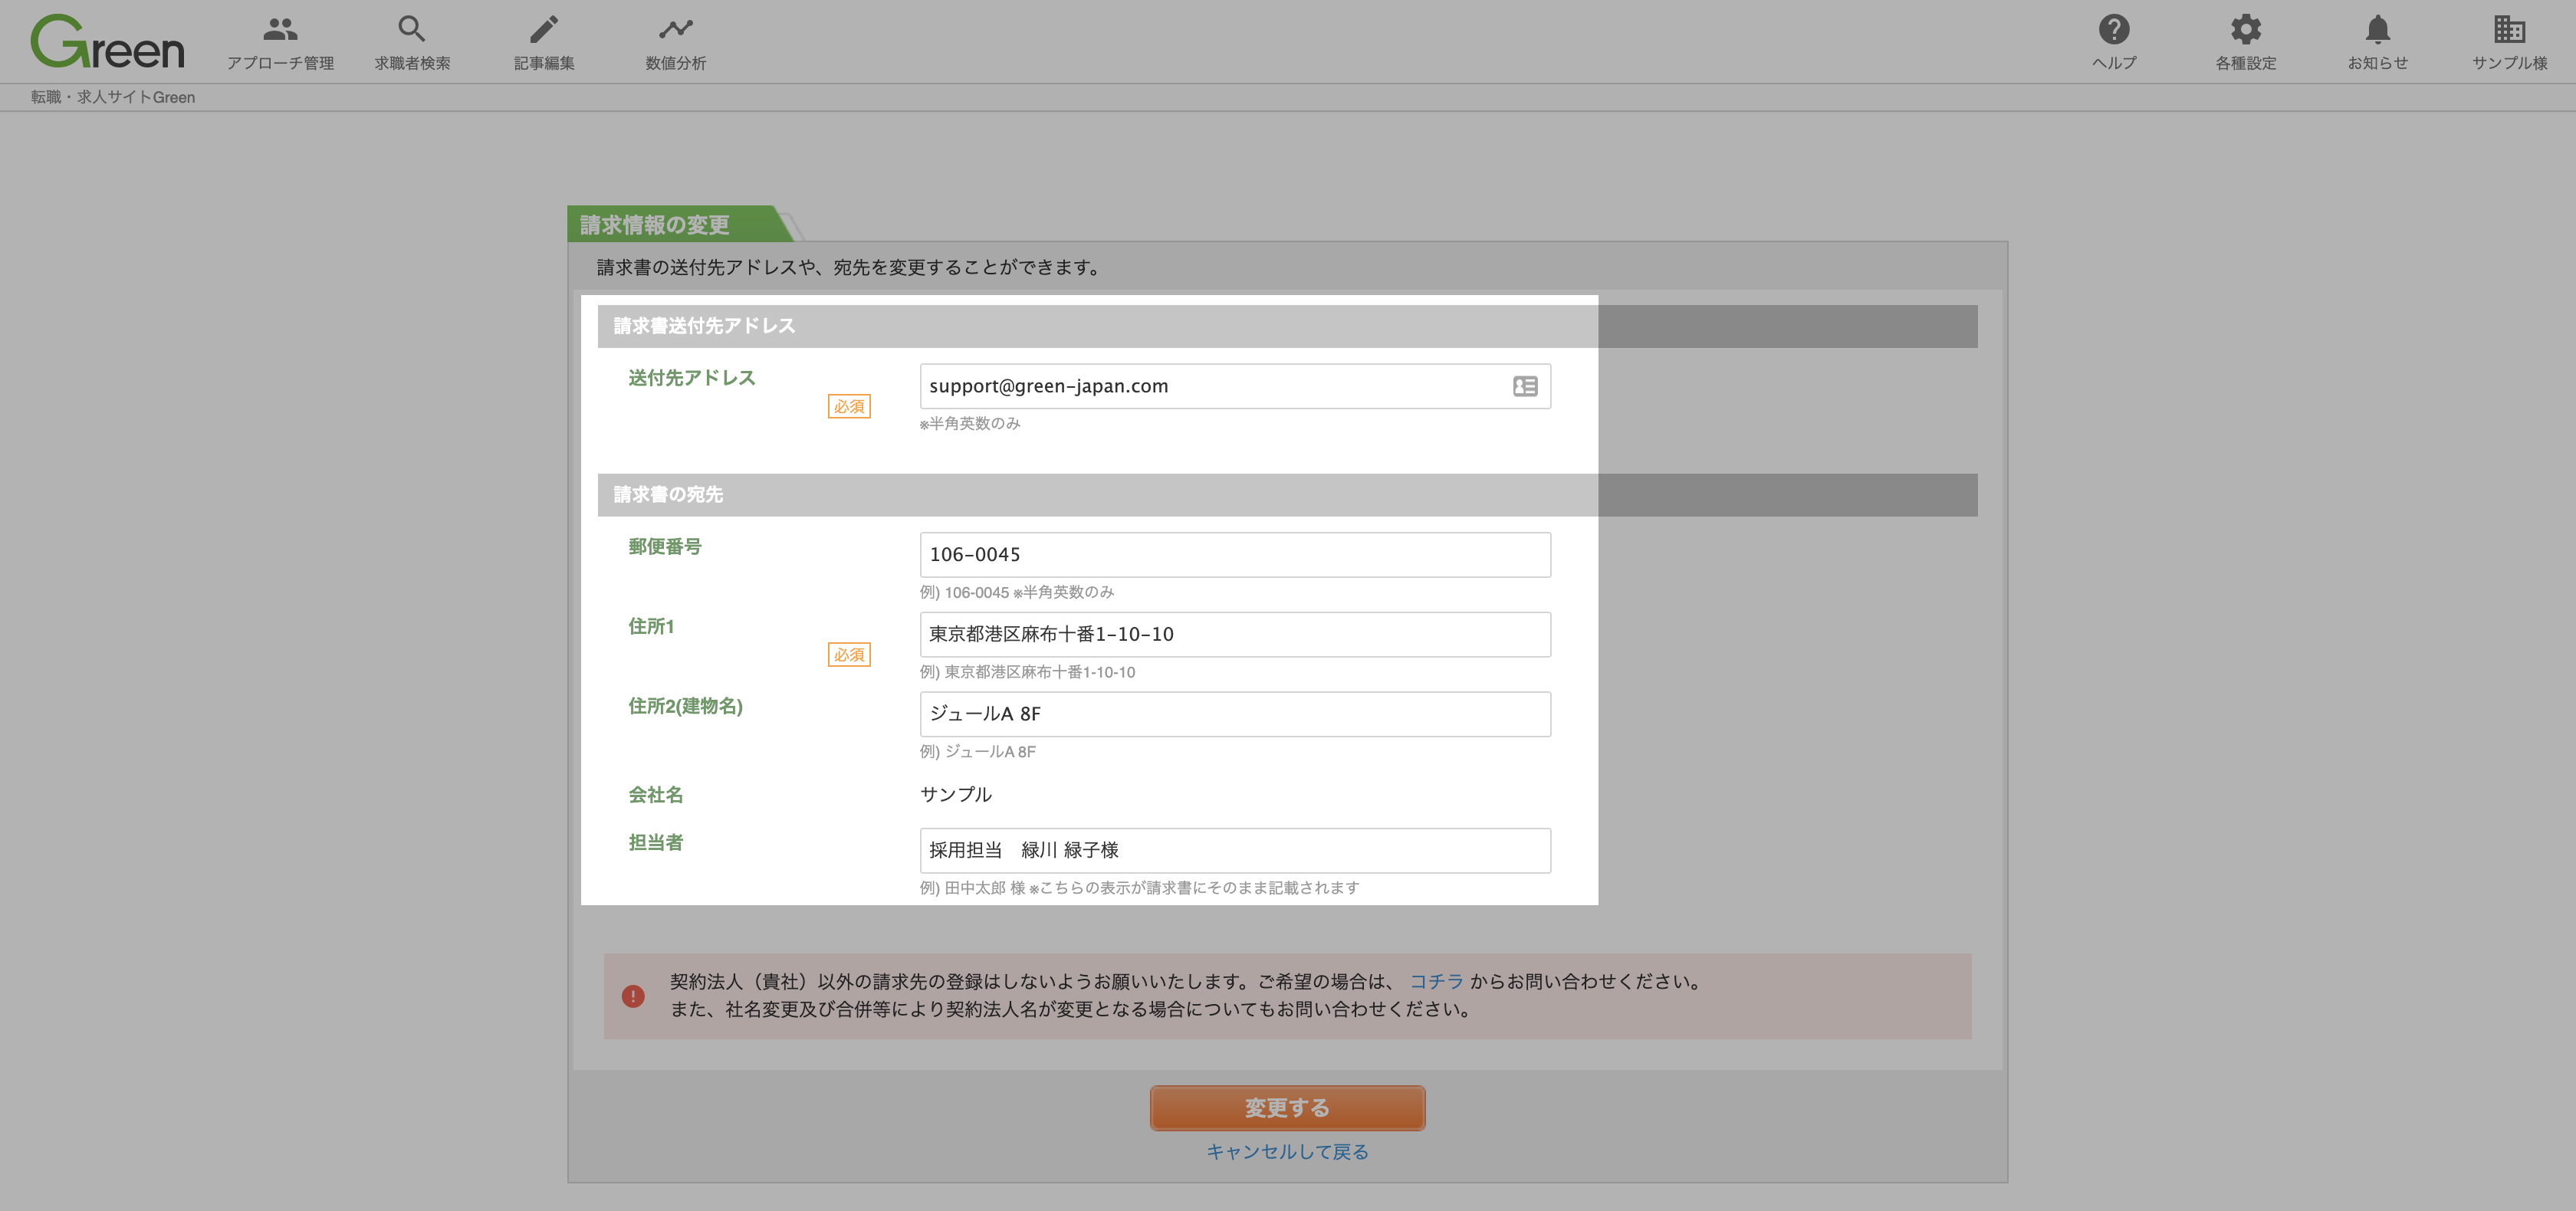This screenshot has height=1211, width=2576.
Task: Click the 送付先アドレス email input field
Action: (1235, 386)
